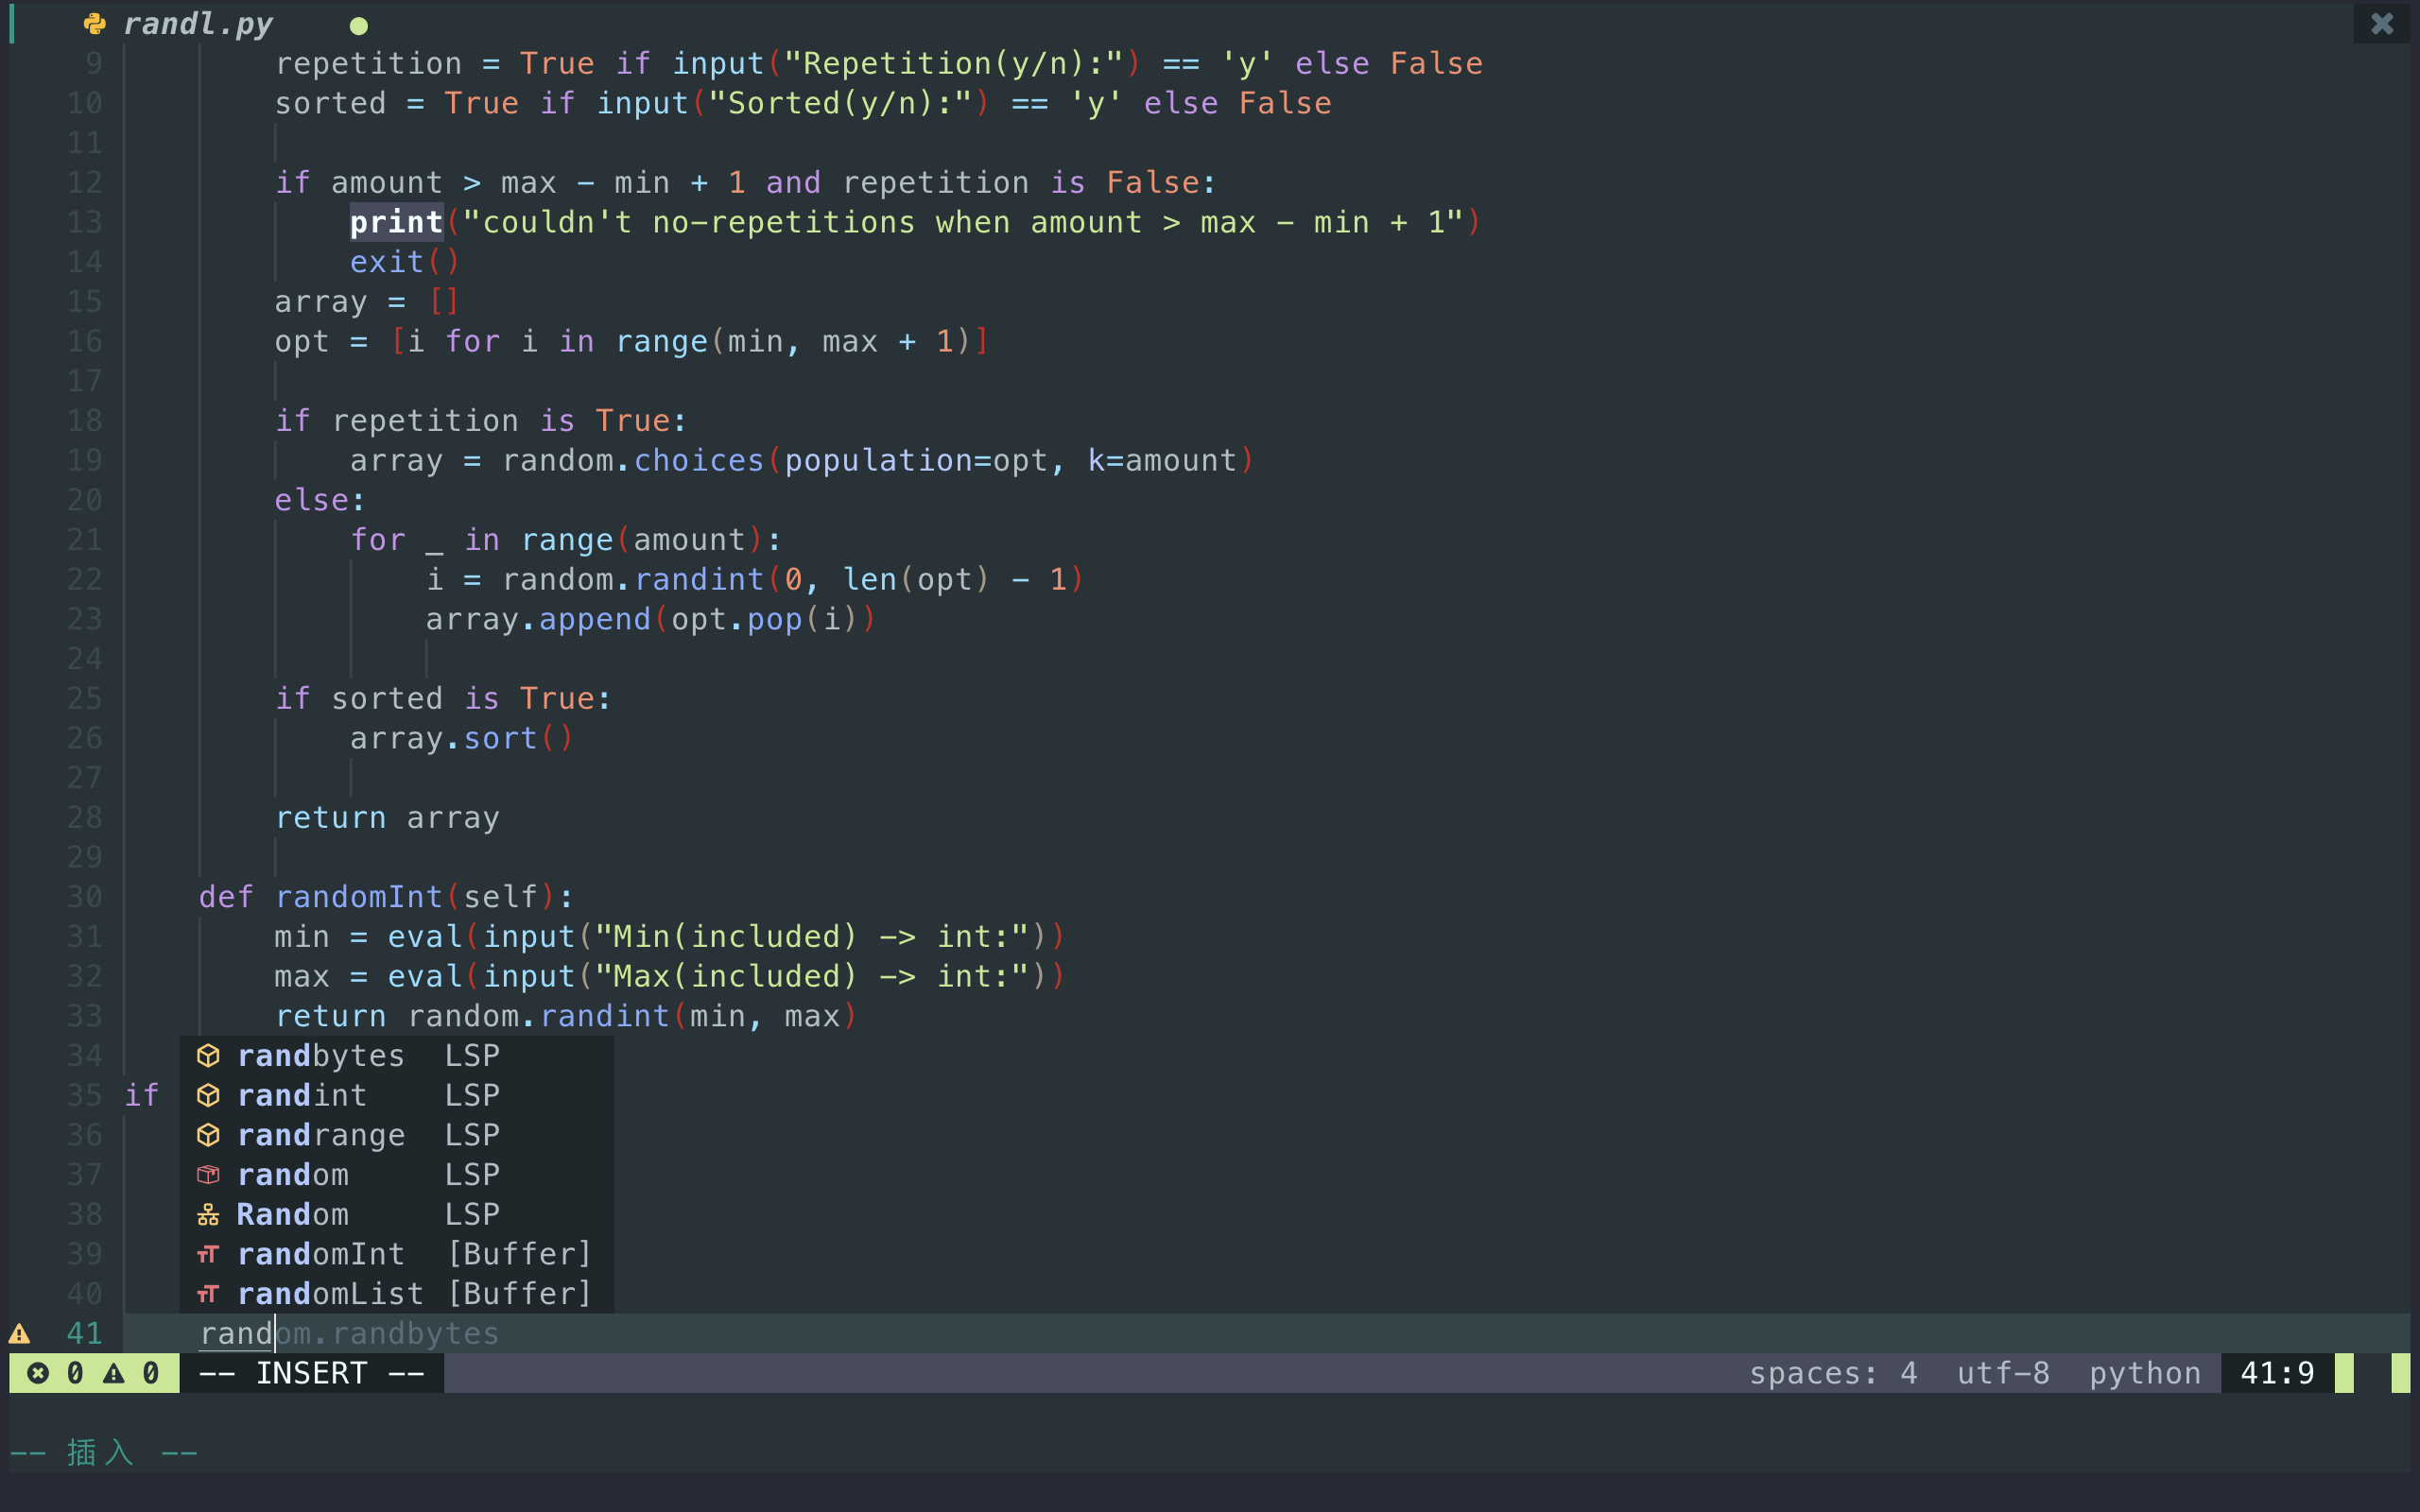Click the exit() call on line 14
The width and height of the screenshot is (2420, 1512).
pos(404,262)
